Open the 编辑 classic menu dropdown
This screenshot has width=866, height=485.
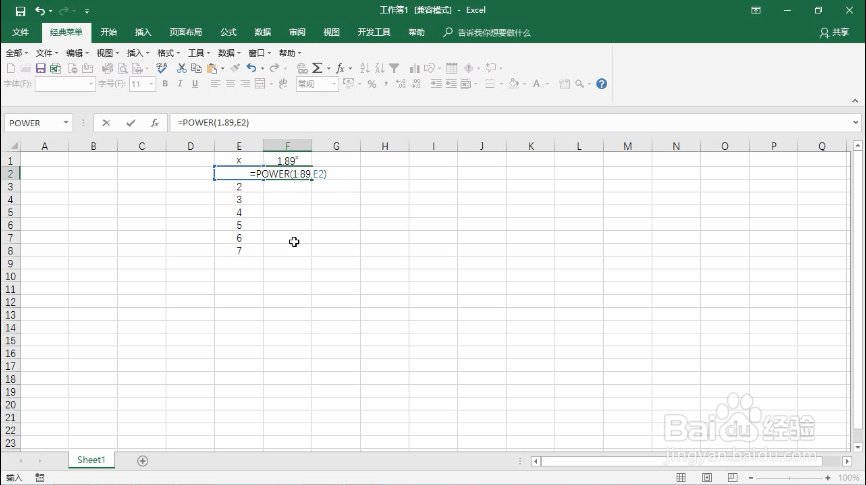click(77, 53)
